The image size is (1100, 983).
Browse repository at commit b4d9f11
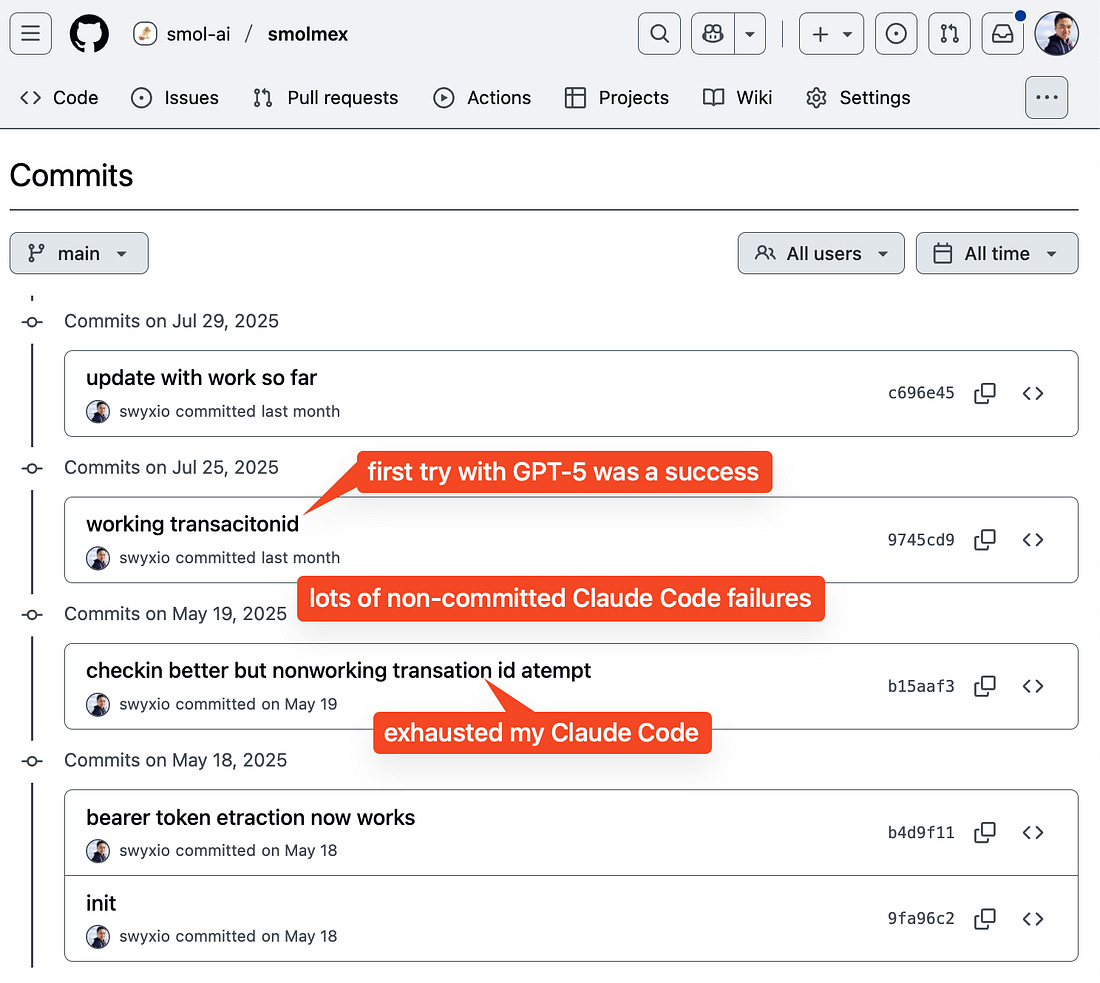(1033, 833)
